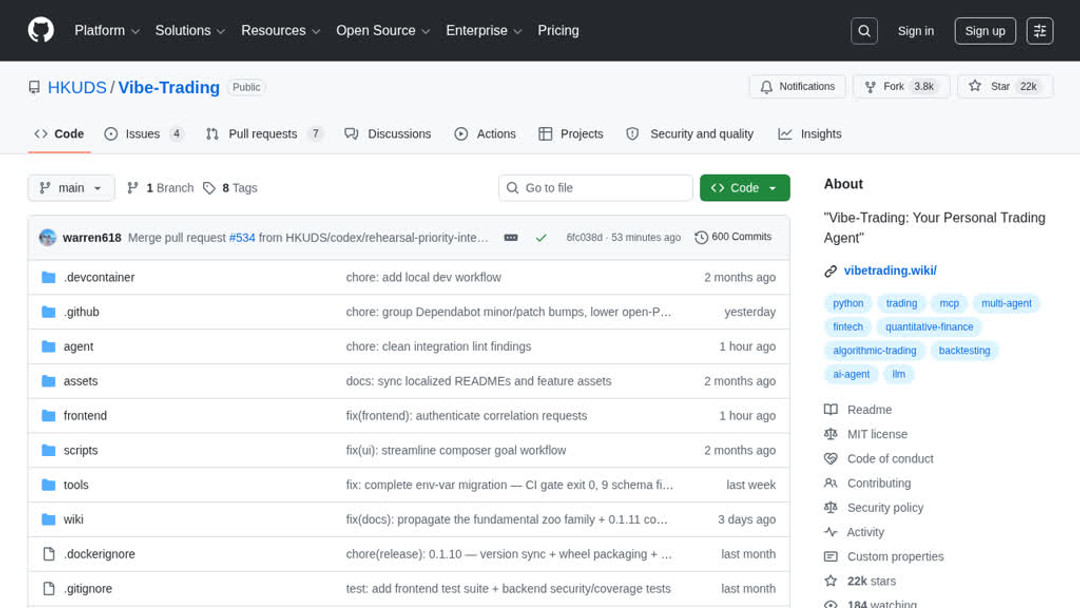Click the .dockerignore file icon
The height and width of the screenshot is (608, 1080).
48,554
